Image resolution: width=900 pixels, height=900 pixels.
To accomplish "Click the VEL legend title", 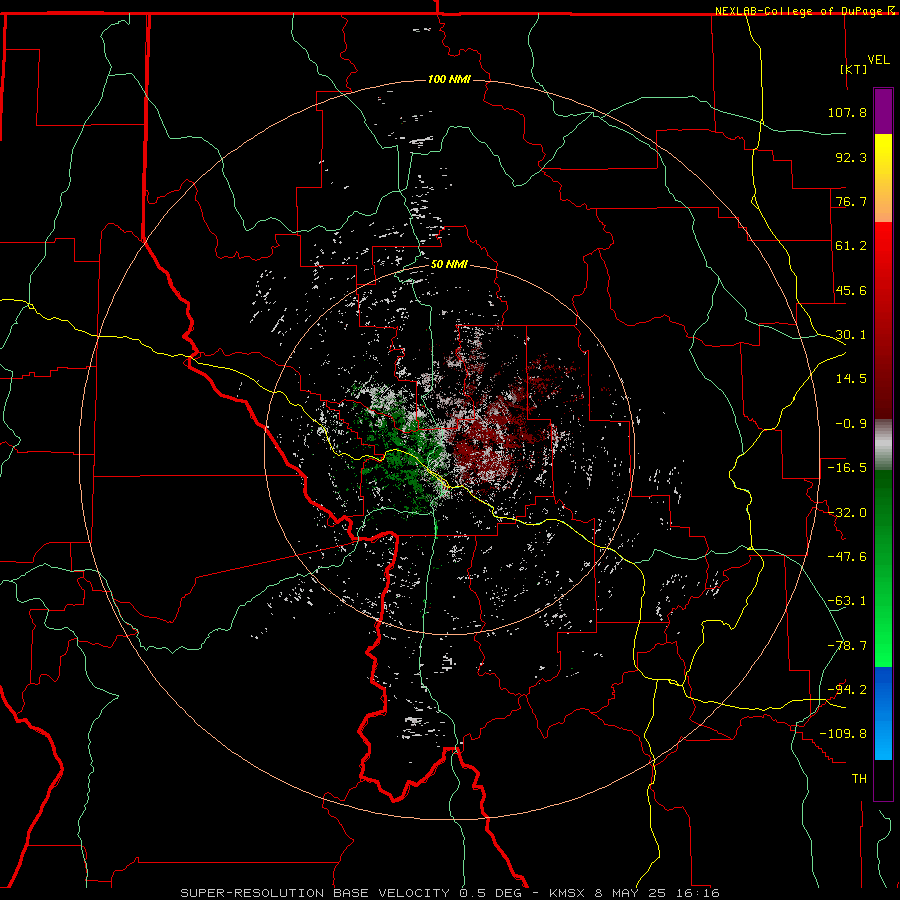I will point(878,60).
